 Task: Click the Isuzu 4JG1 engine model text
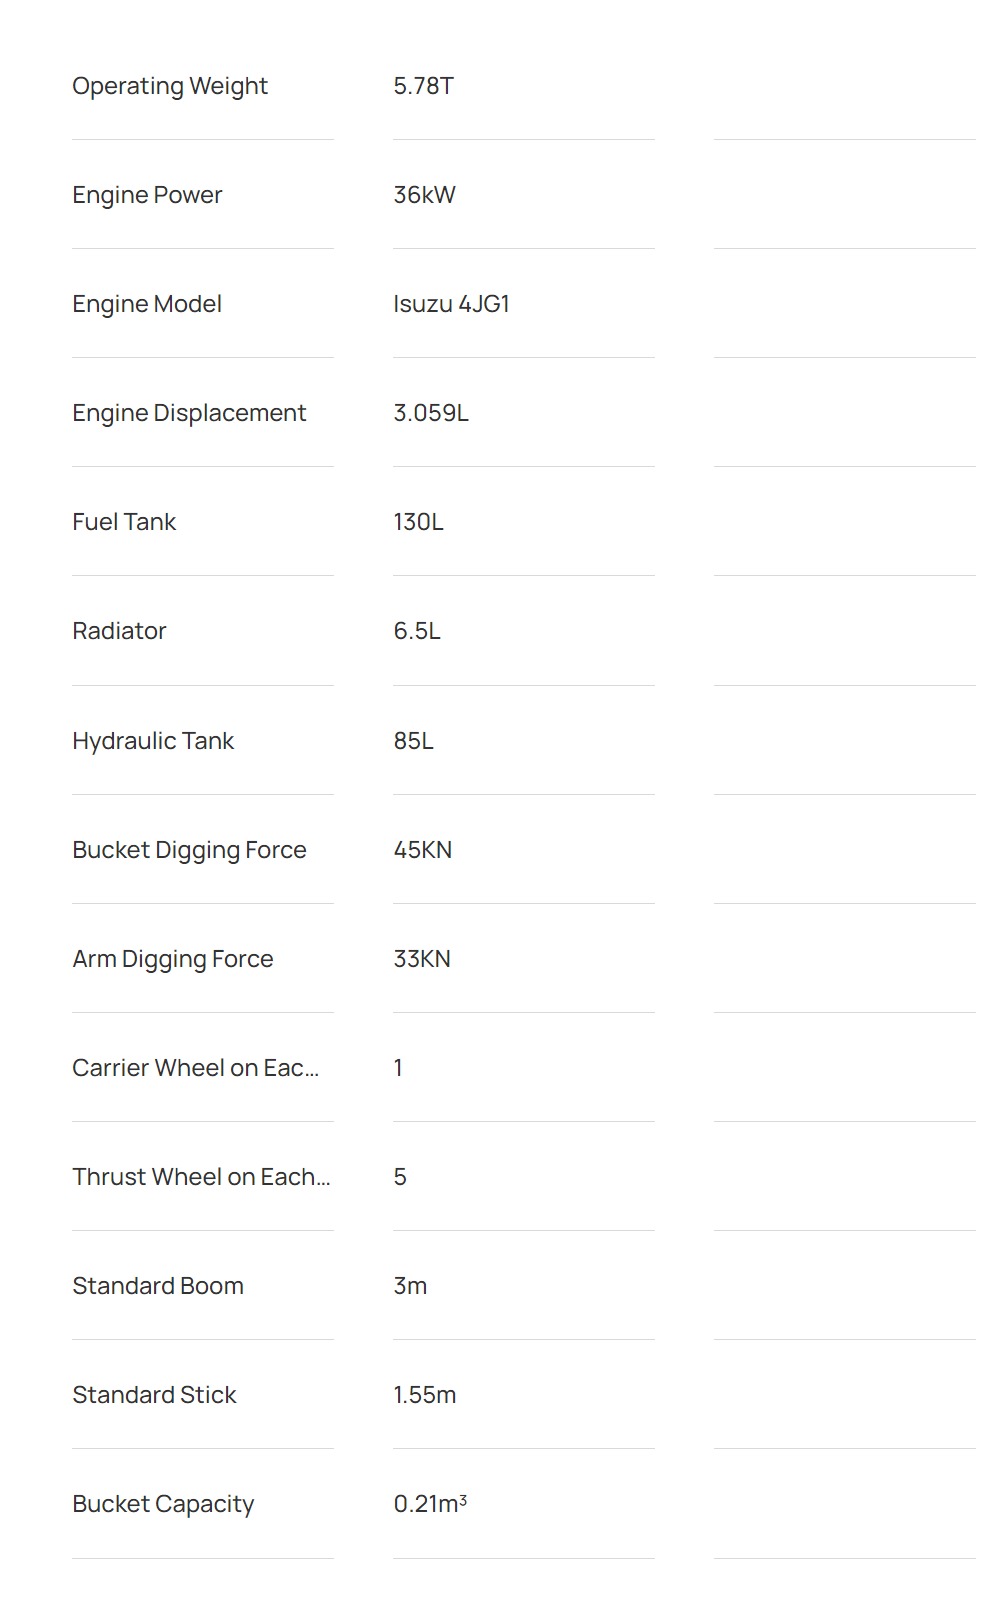pyautogui.click(x=451, y=304)
